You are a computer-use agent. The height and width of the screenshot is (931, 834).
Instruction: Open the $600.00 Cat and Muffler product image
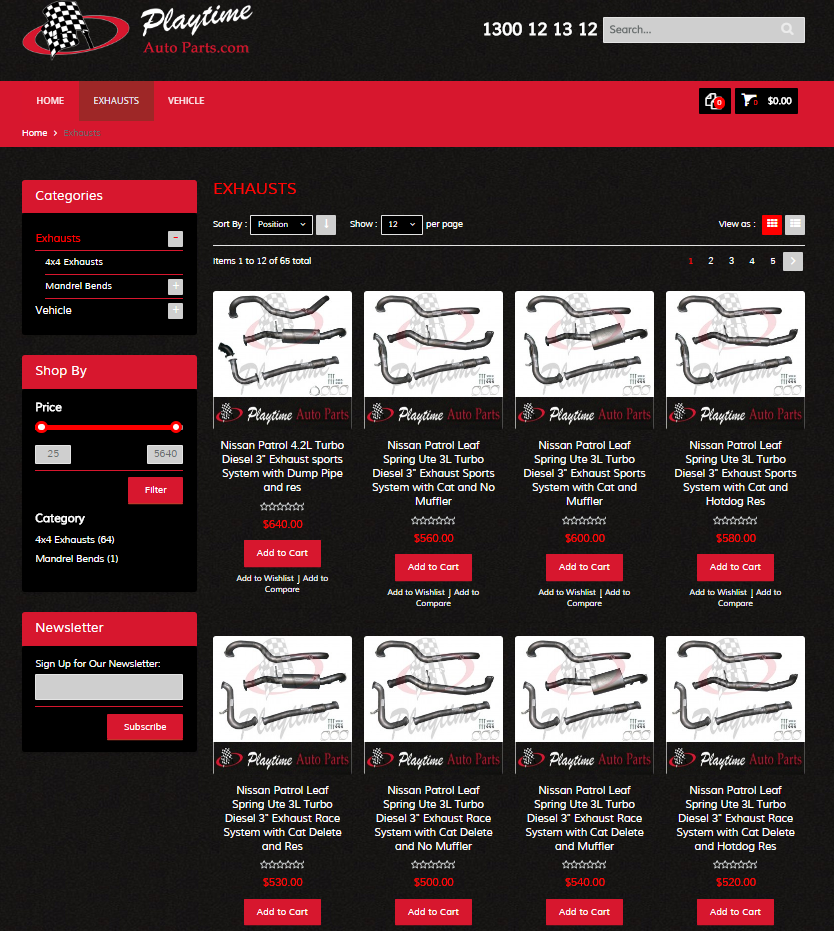[585, 360]
